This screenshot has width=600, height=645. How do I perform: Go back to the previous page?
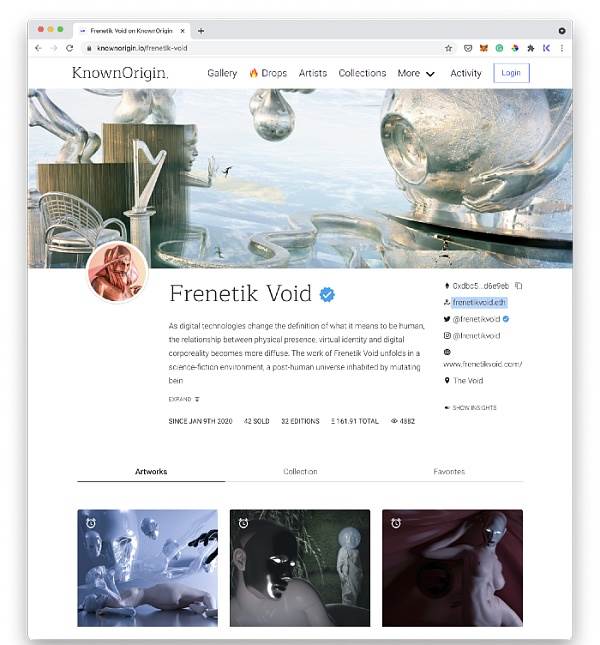[x=38, y=48]
